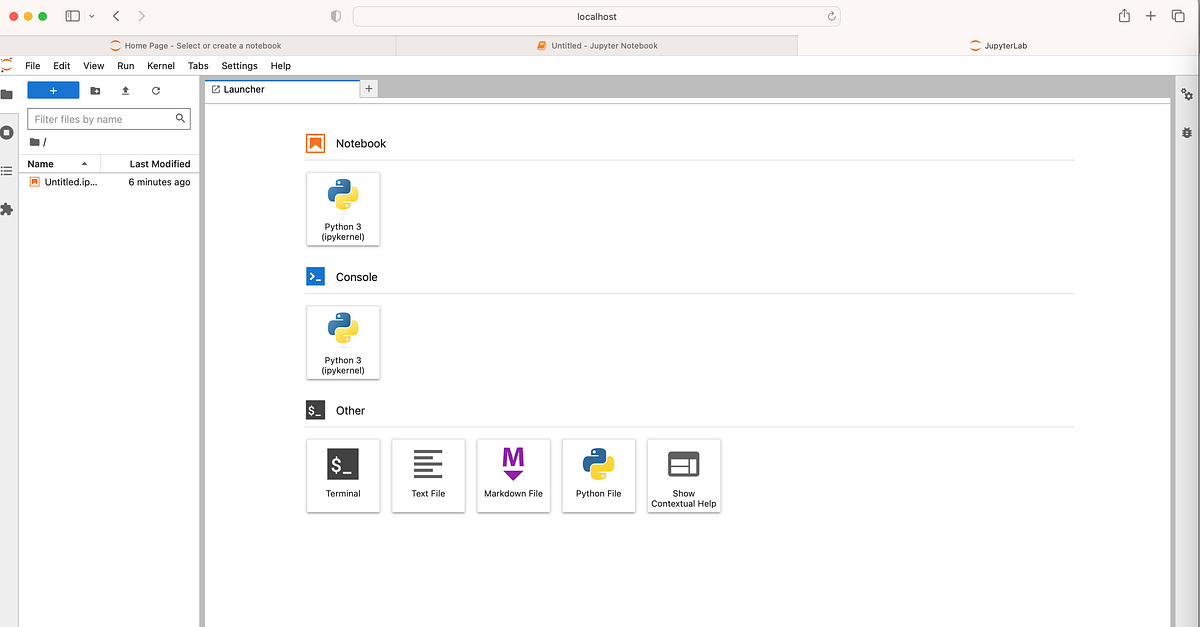Show Contextual Help from the Launcher
Viewport: 1200px width, 627px height.
point(683,475)
